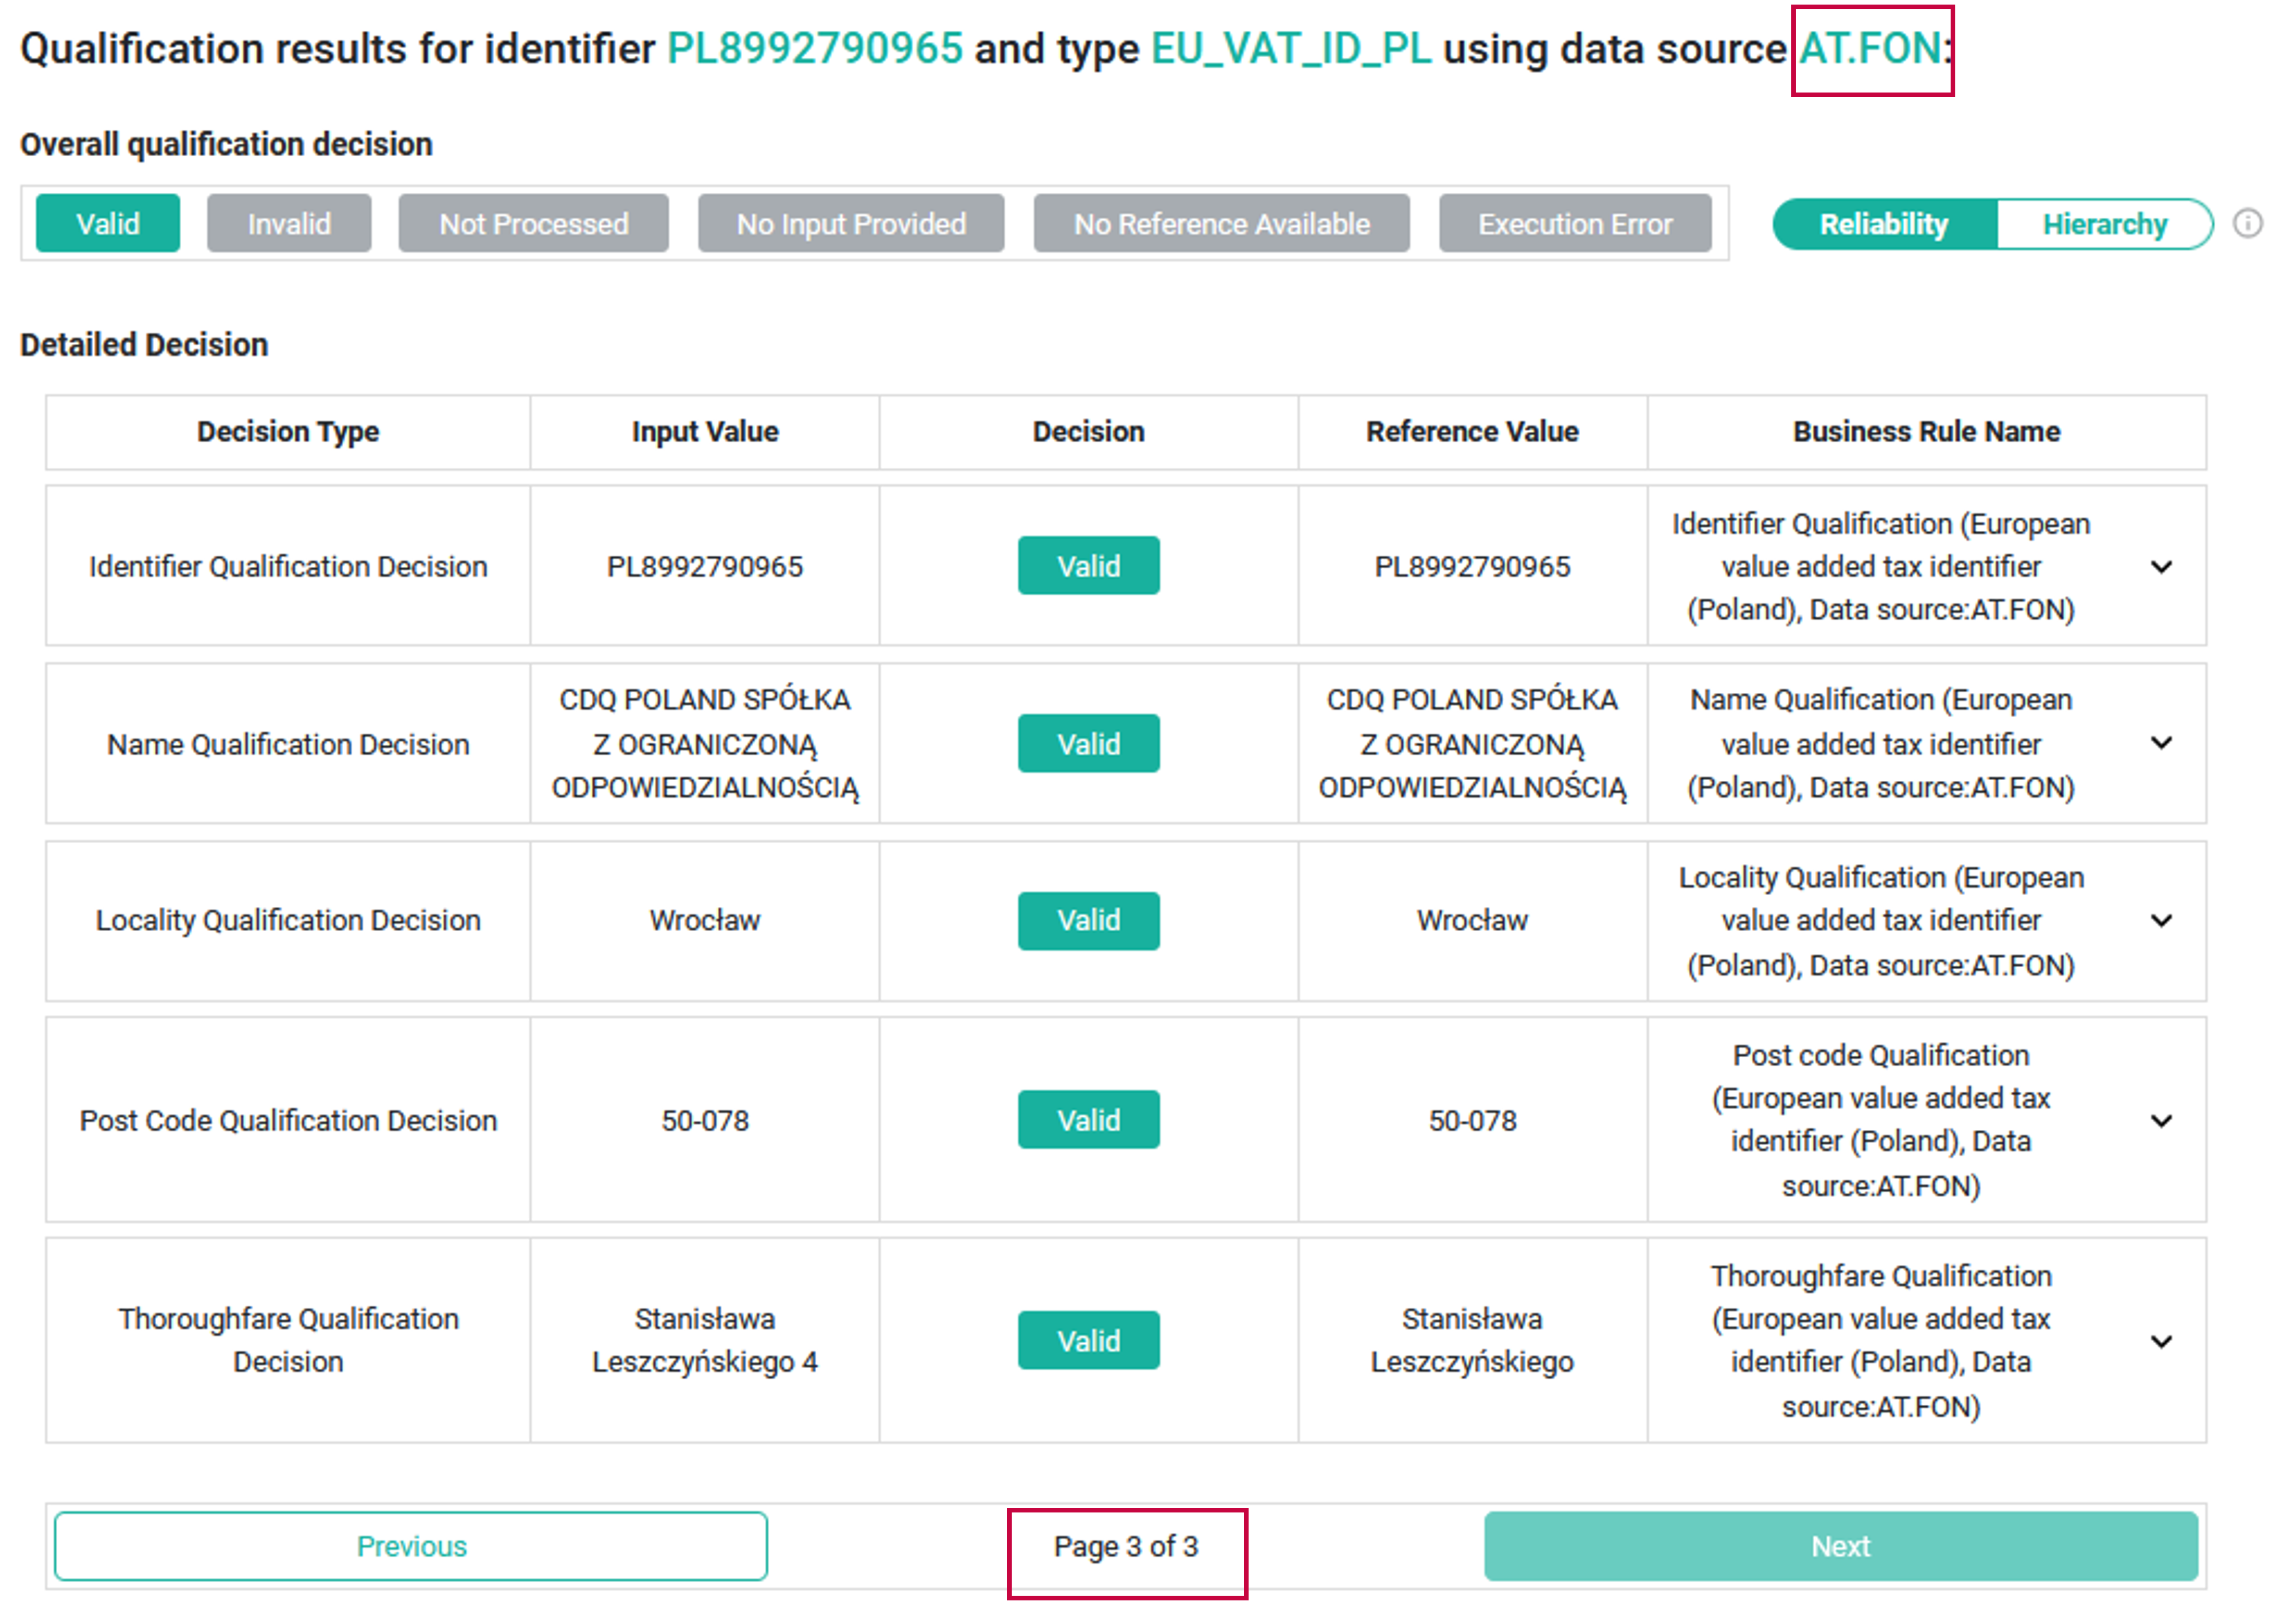Image resolution: width=2282 pixels, height=1624 pixels.
Task: Click input value 'CDQ POLAND SPÓŁKA' name cell
Action: click(x=705, y=744)
